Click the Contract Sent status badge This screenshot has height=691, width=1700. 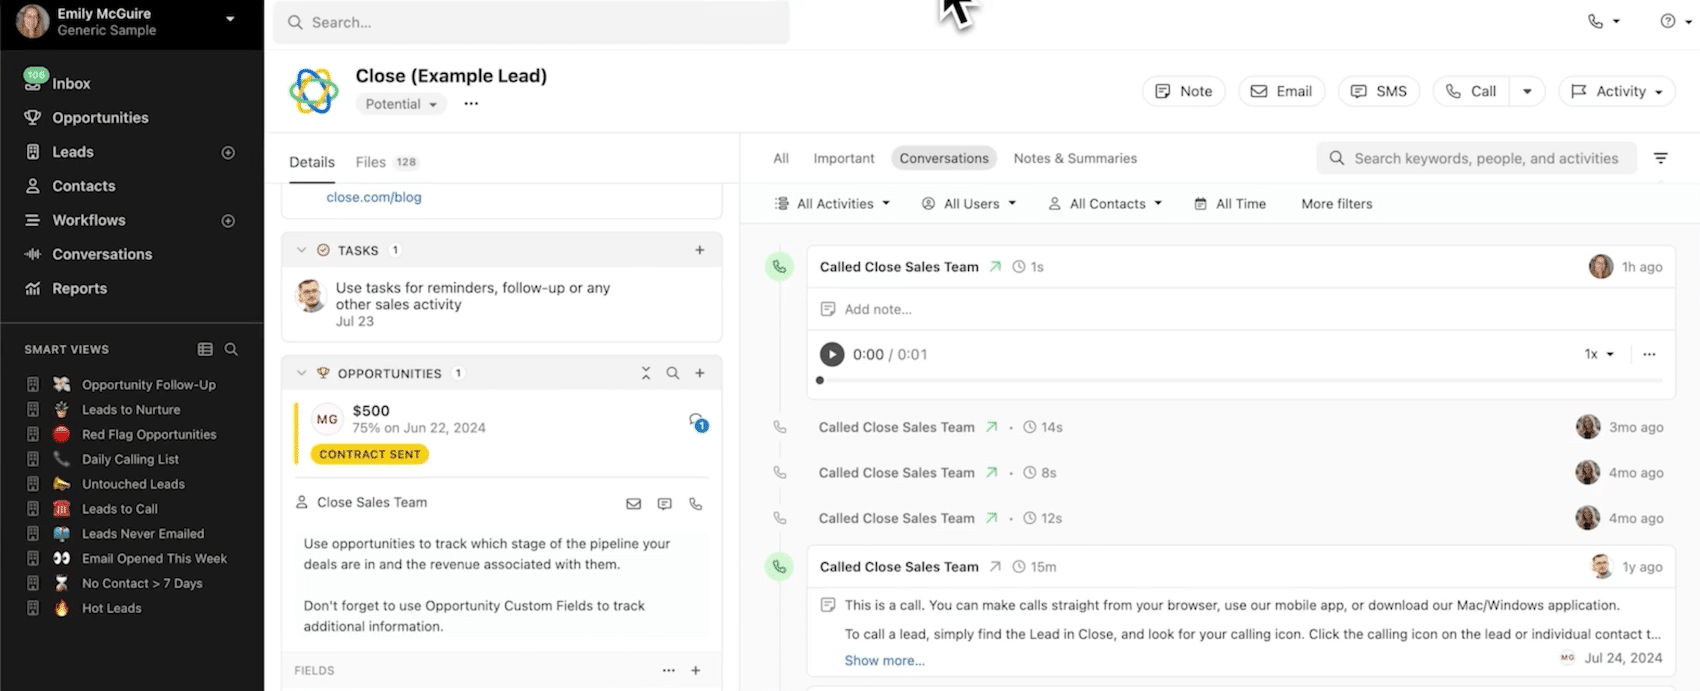pos(370,454)
